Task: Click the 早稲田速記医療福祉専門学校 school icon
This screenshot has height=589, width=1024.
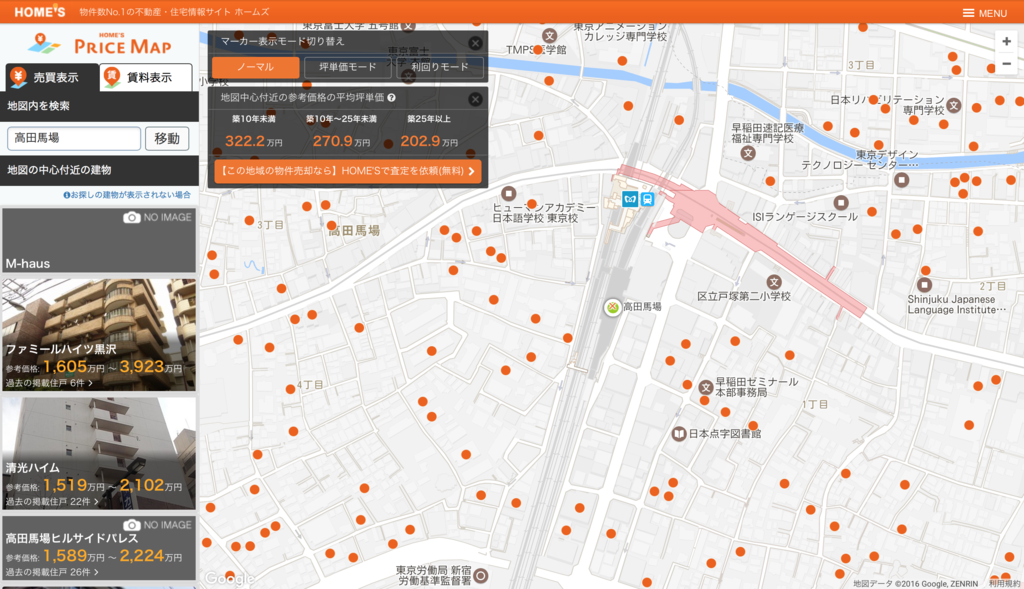Action: (x=748, y=153)
